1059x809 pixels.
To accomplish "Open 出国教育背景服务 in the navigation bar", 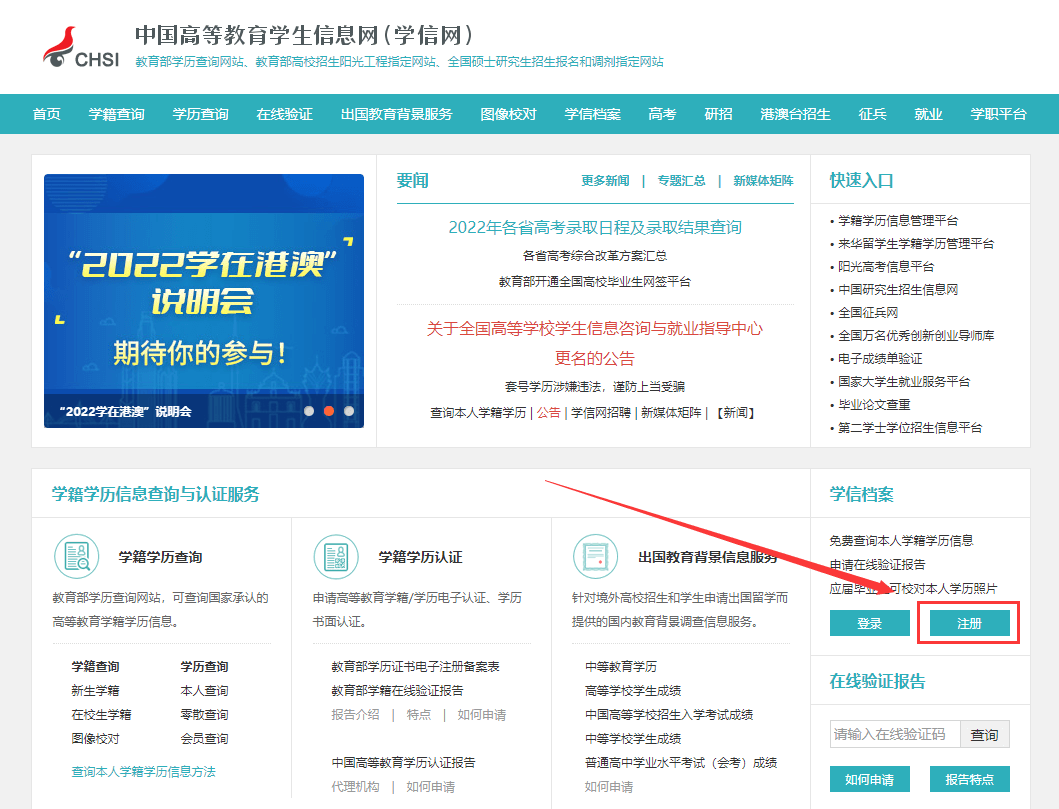I will click(396, 114).
